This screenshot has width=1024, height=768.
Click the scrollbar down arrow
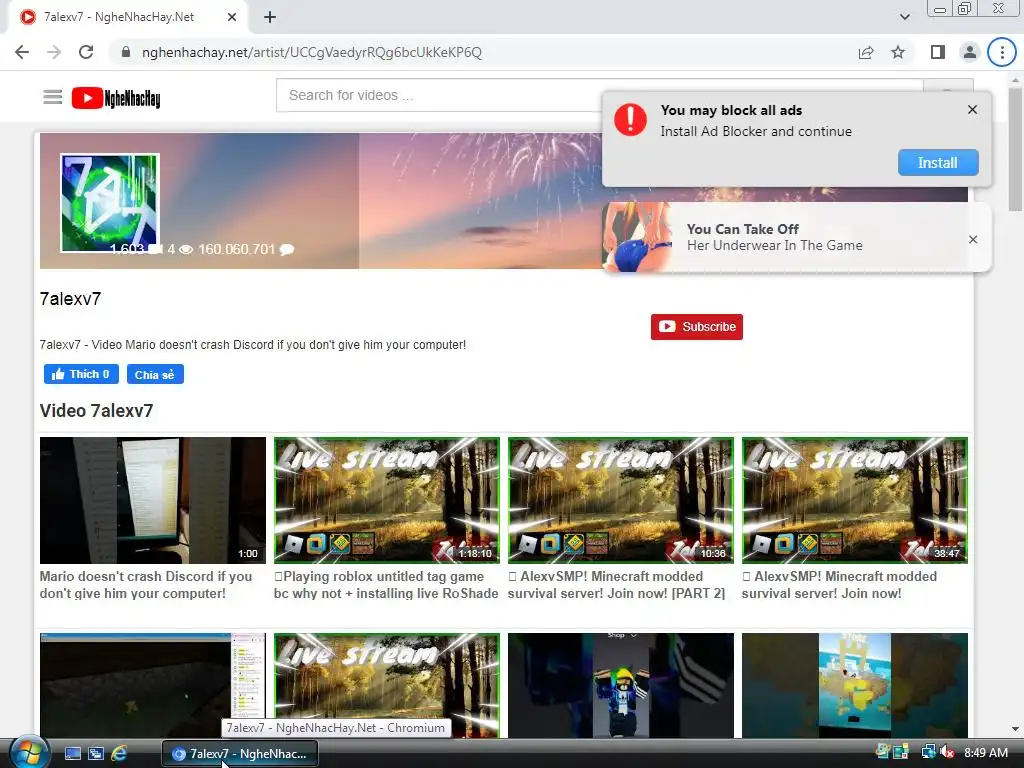point(1015,729)
